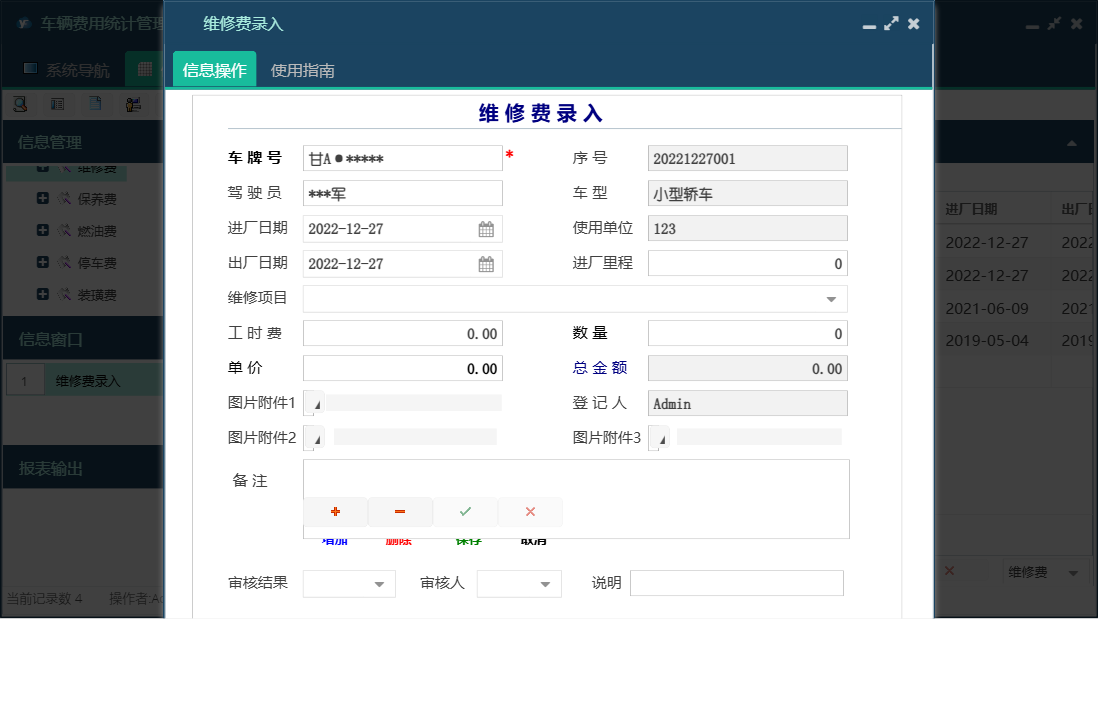Open the 维修项目 dropdown list

pos(831,298)
